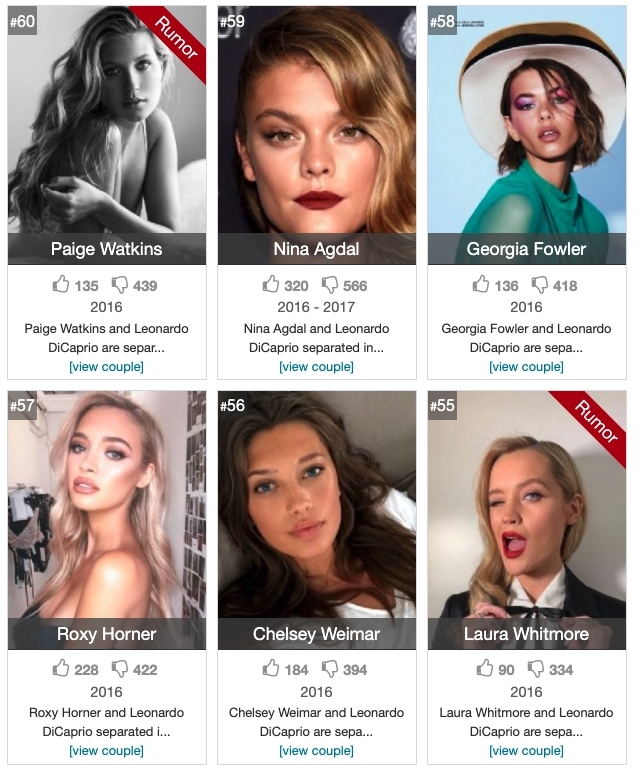Screen dimensions: 642x770
Task: Select the Laura Whitmore name caption
Action: [x=527, y=634]
